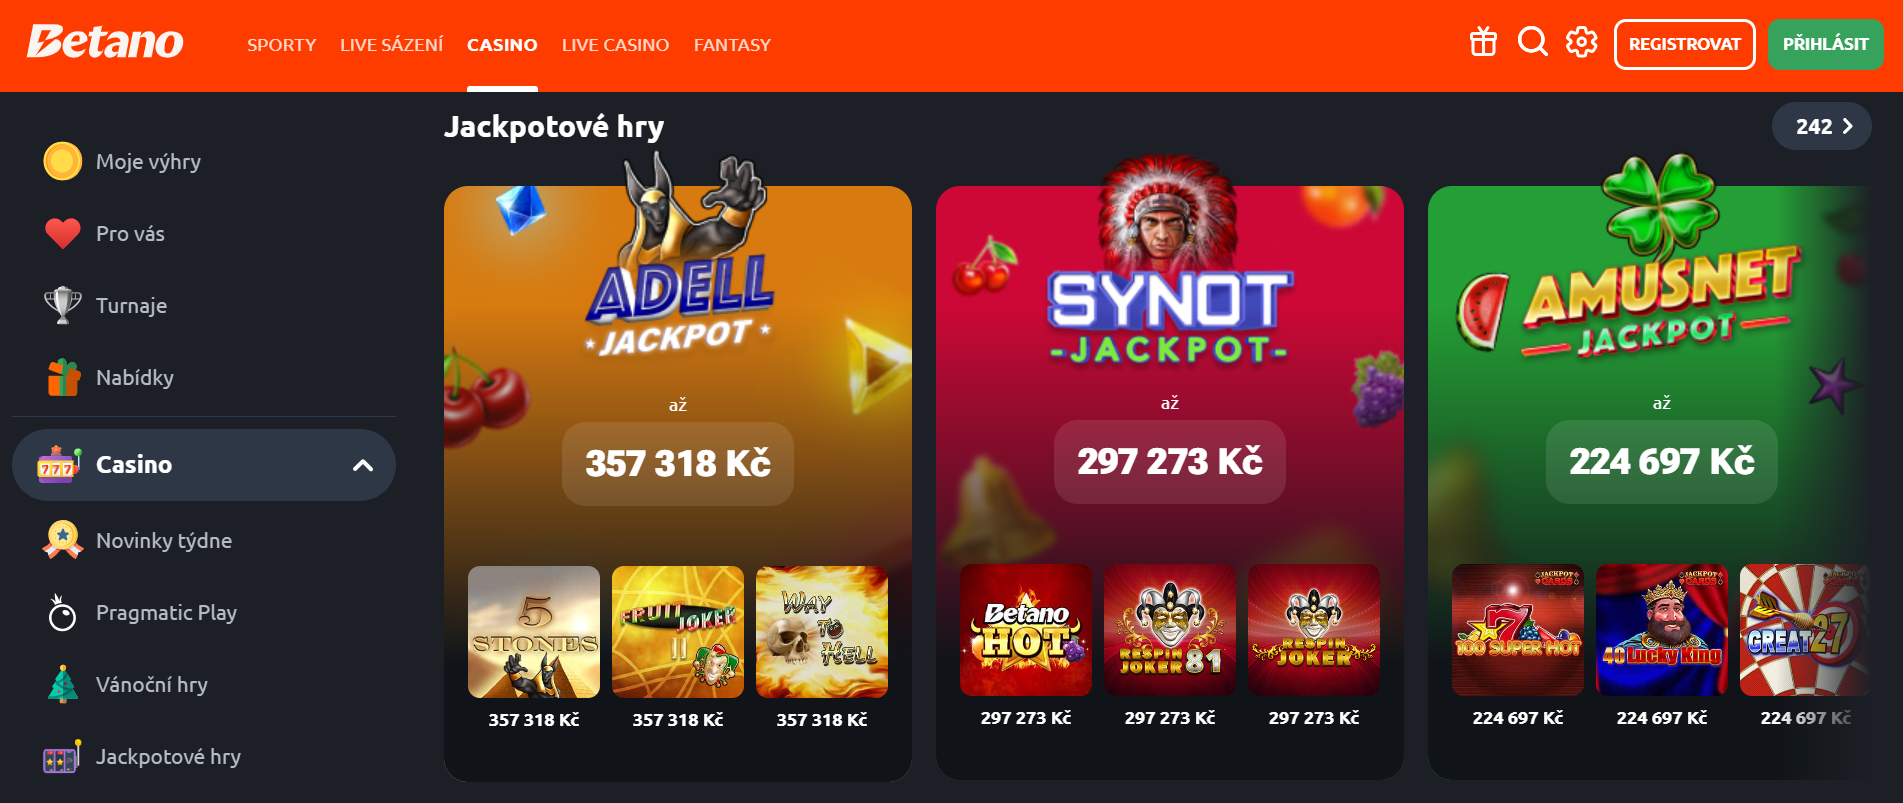This screenshot has width=1903, height=803.
Task: Switch to the Live Casino tab
Action: [x=615, y=45]
